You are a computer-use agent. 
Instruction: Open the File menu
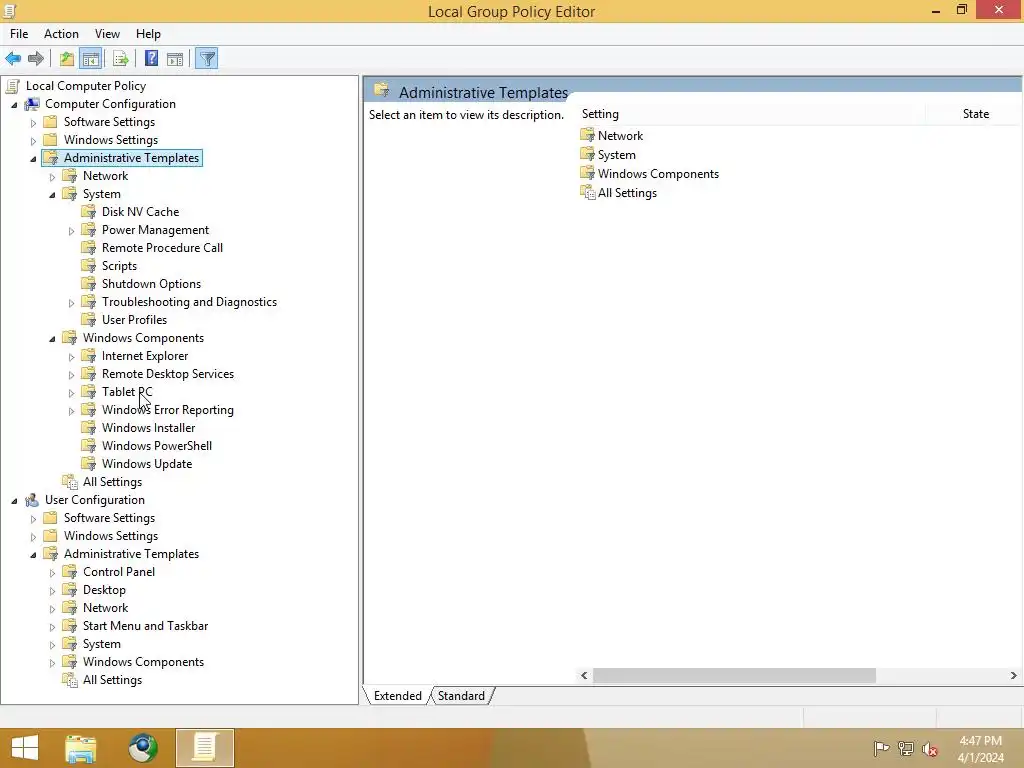click(x=19, y=34)
